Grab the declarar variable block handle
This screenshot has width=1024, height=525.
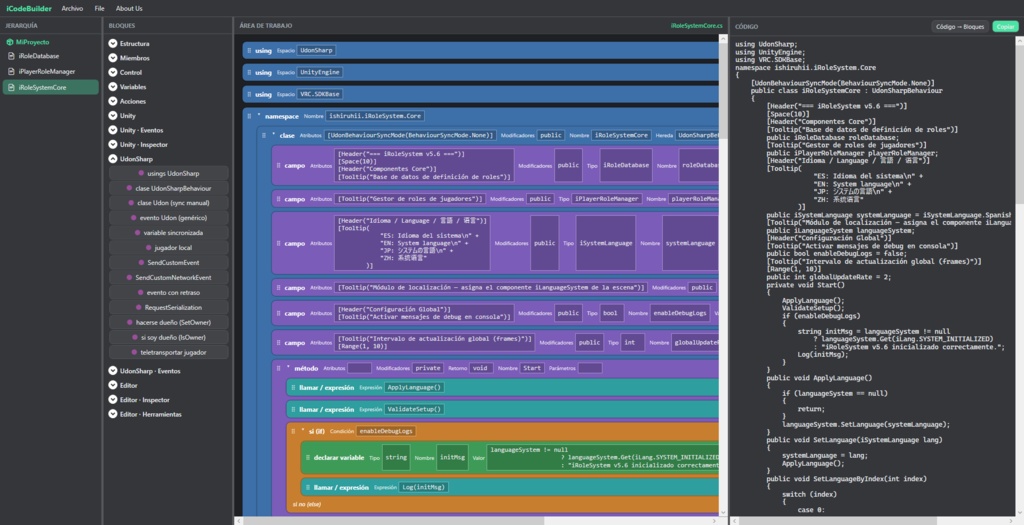pos(308,458)
